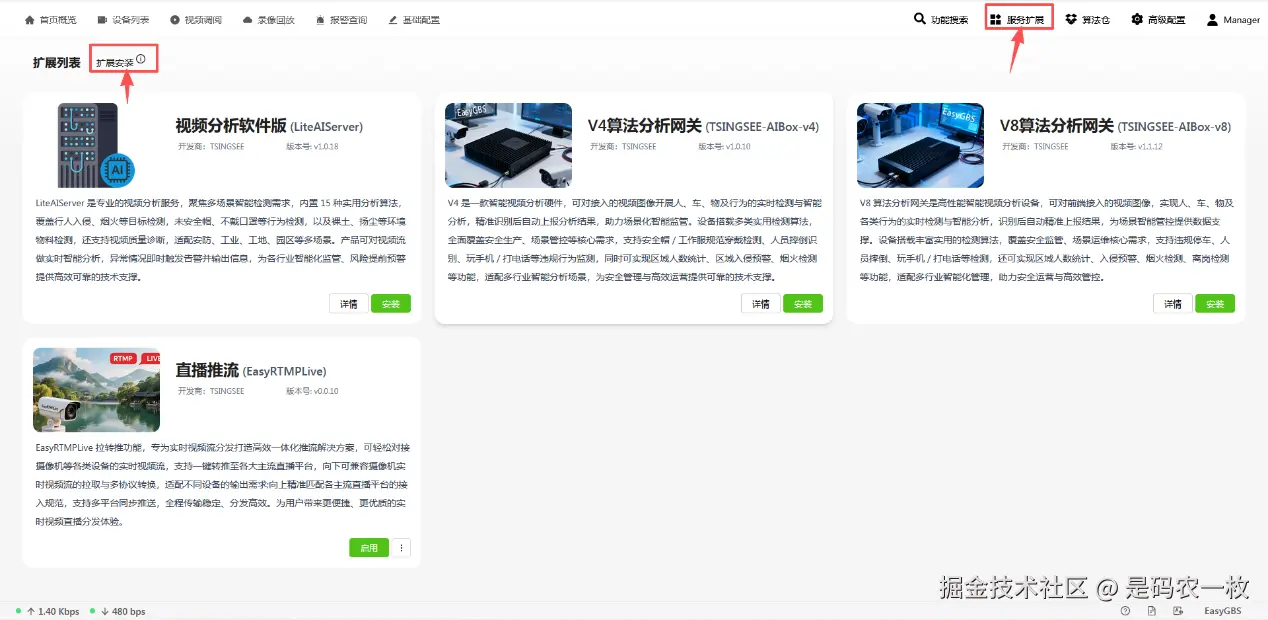Click the info icon next to 扩展安装
Viewport: 1268px width, 620px height.
141,60
